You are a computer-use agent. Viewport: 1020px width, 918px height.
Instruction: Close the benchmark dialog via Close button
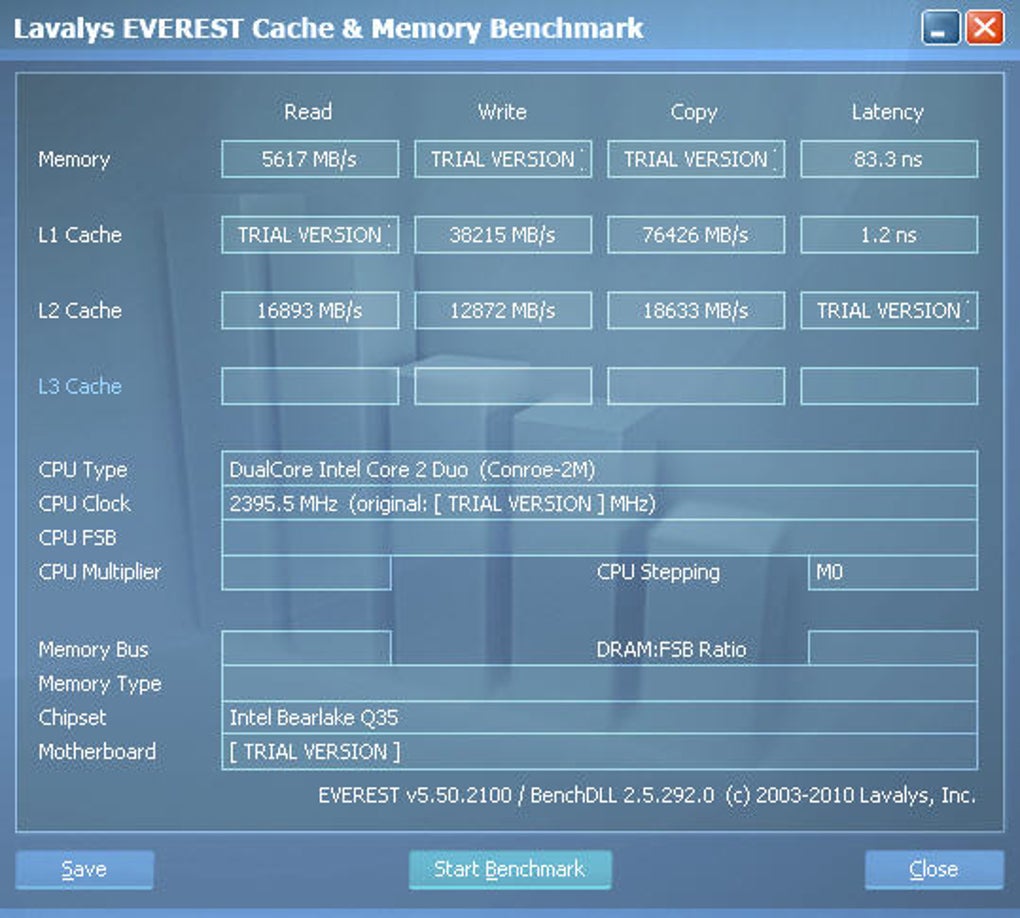coord(934,869)
